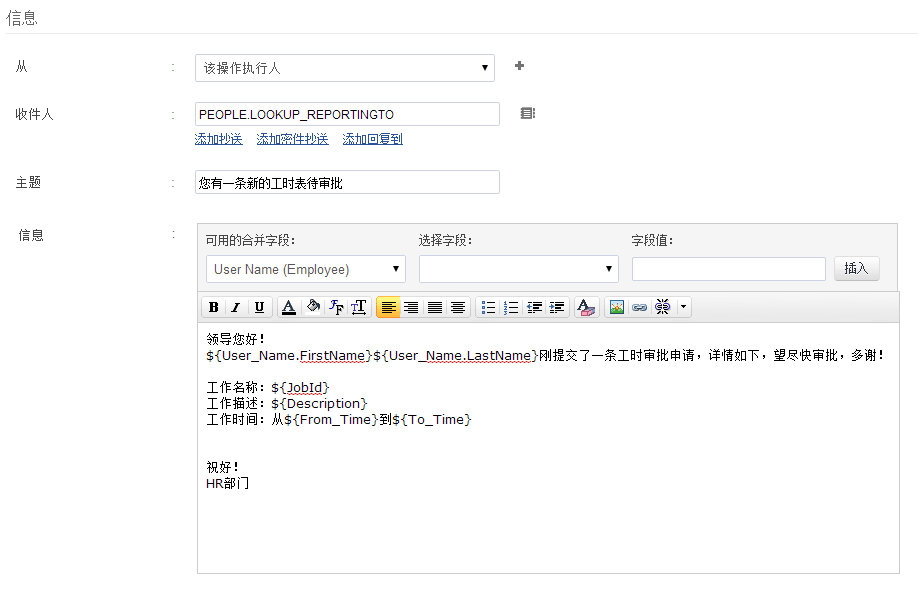Expand the 从 sender dropdown

pos(344,68)
